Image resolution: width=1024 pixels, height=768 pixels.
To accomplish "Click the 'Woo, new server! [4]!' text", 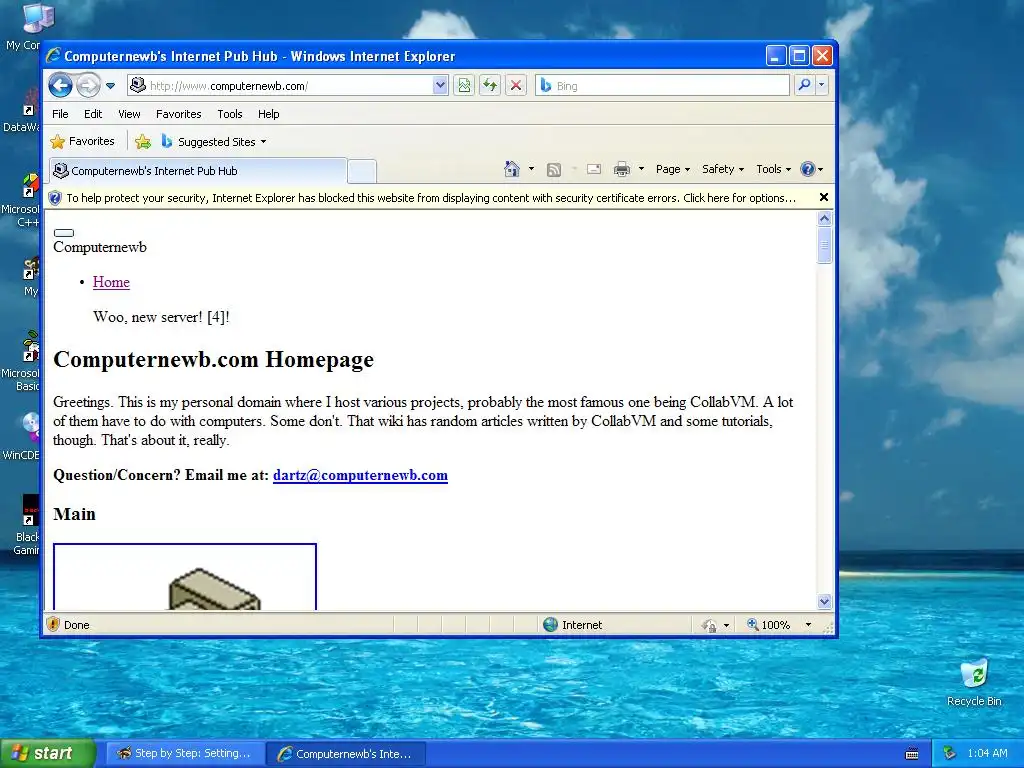I will [161, 317].
